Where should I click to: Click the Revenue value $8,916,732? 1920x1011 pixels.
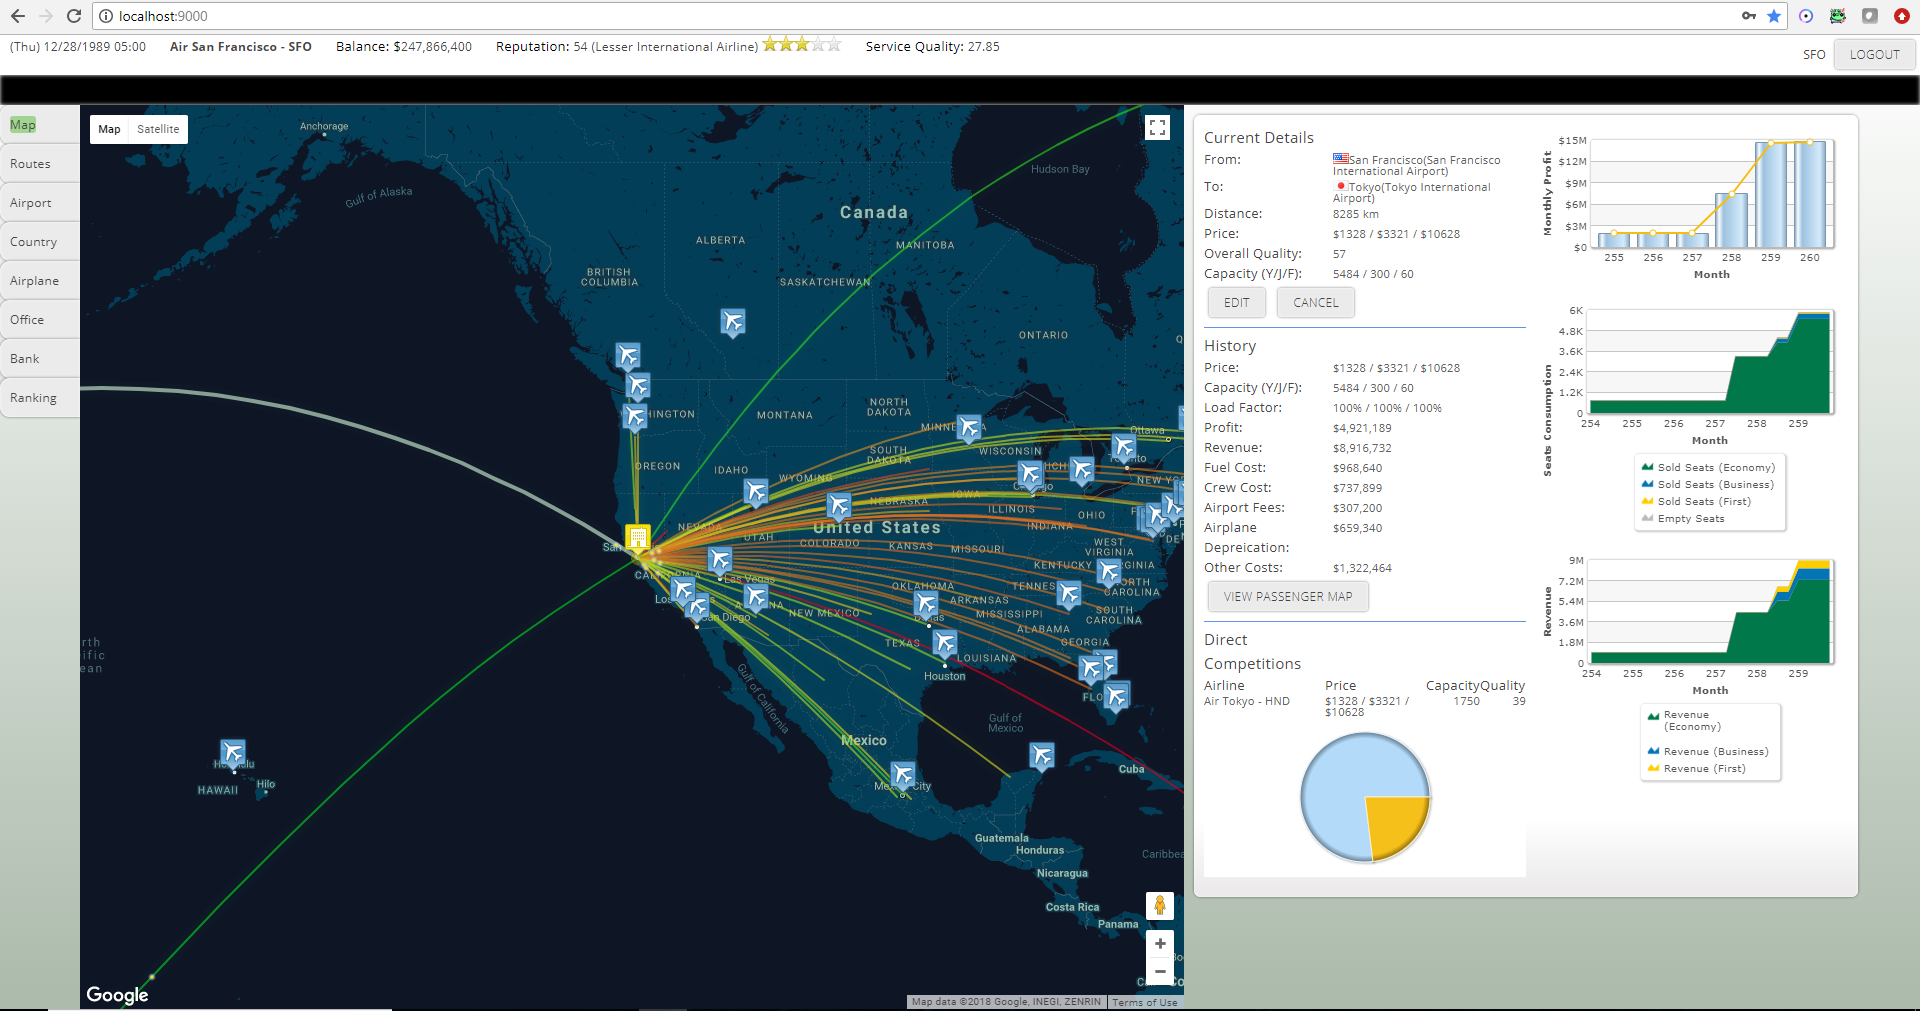(1362, 448)
